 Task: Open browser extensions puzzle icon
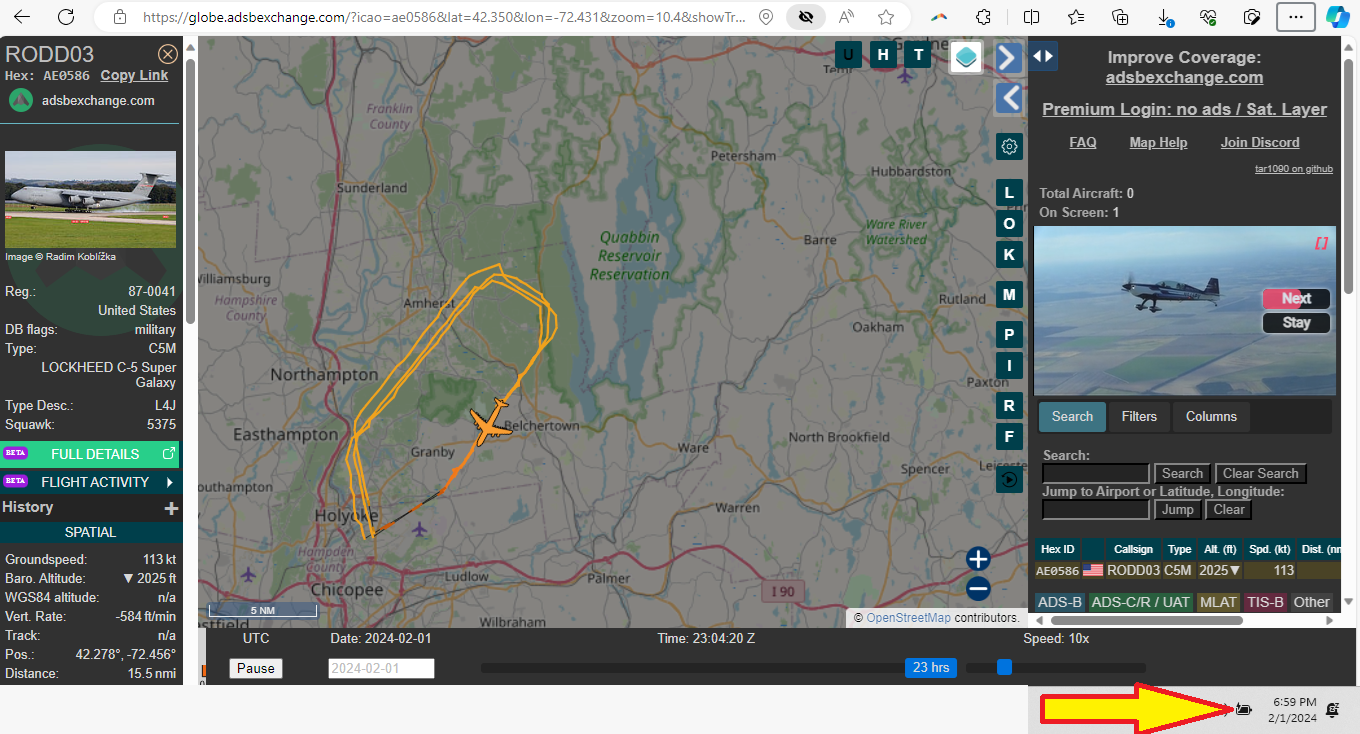point(983,17)
